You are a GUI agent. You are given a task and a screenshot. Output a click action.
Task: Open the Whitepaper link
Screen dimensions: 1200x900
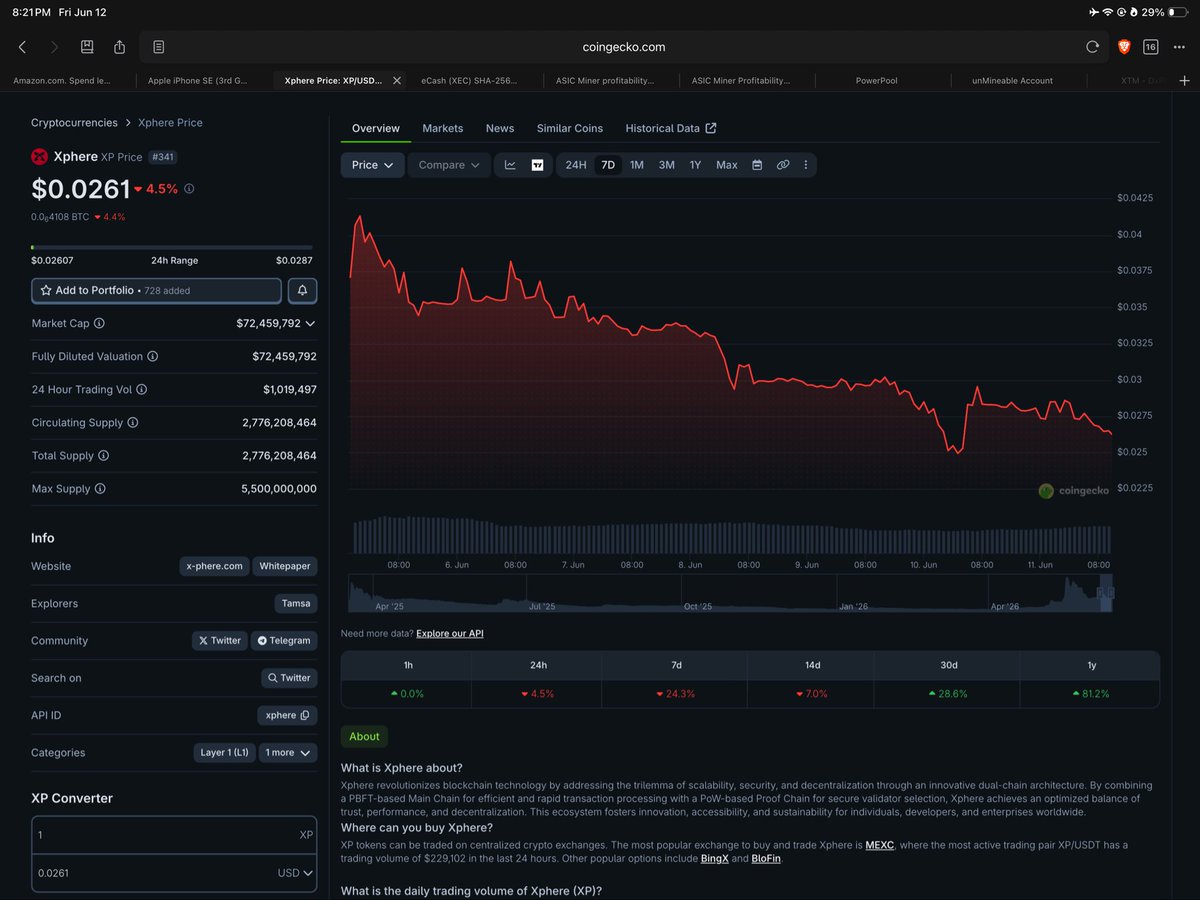[285, 566]
